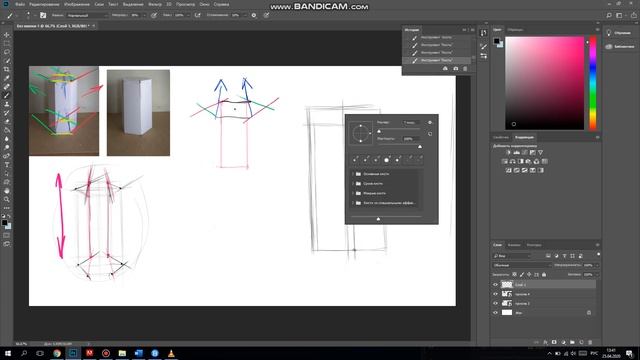Click the brush hardness slider handle

click(420, 147)
